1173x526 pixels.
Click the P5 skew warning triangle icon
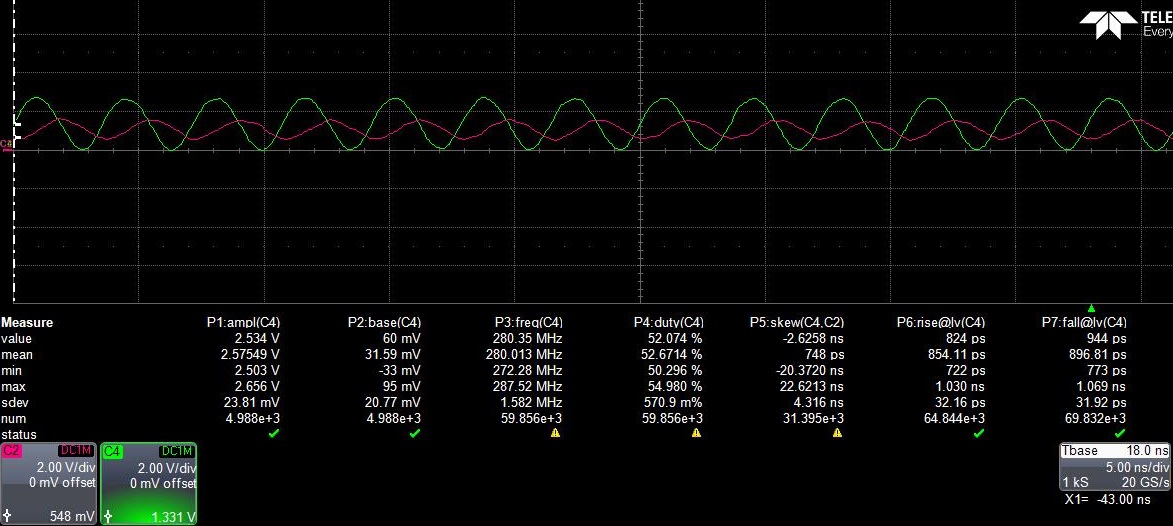pos(837,434)
